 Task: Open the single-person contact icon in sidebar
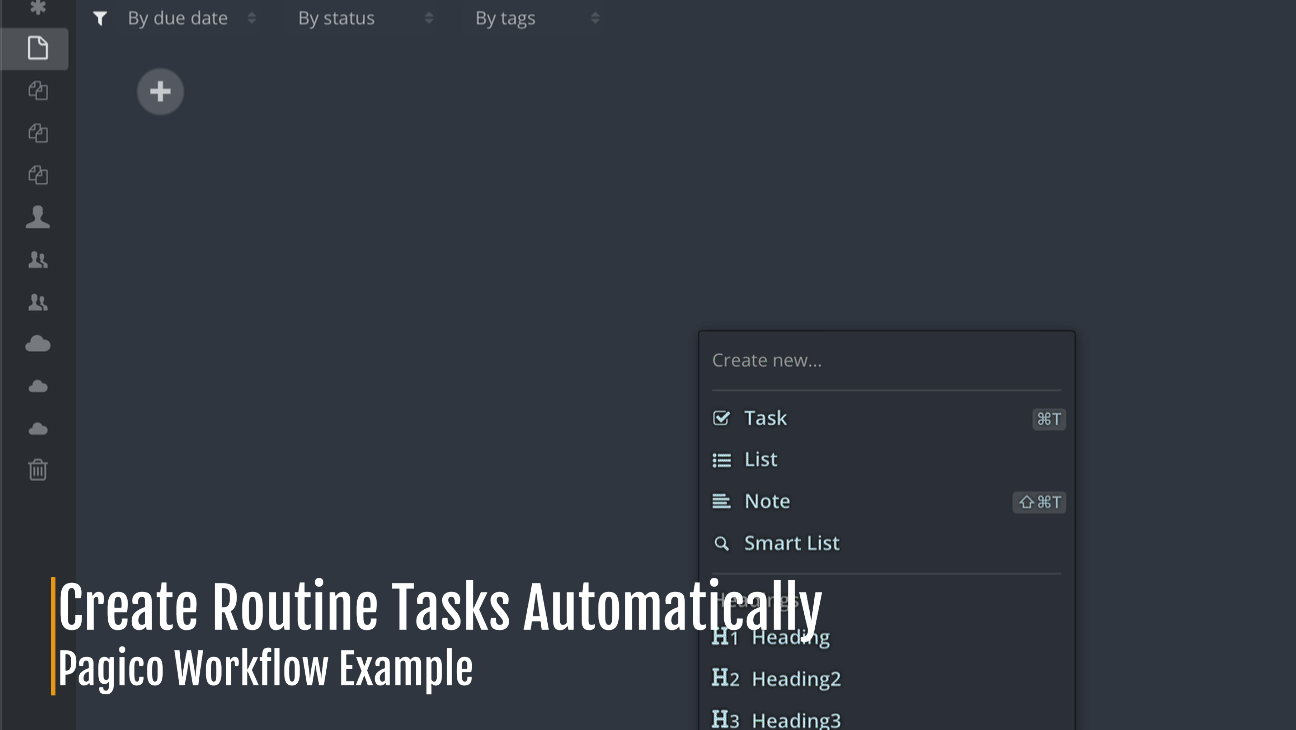[38, 217]
